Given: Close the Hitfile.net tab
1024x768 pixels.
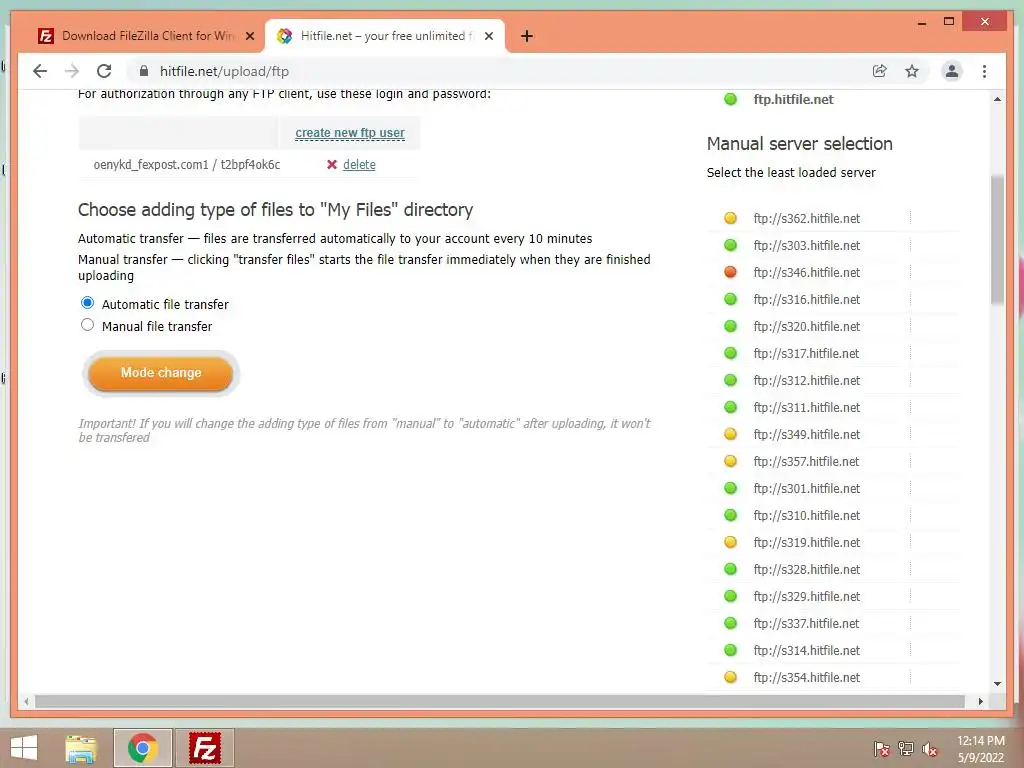Looking at the screenshot, I should 488,36.
